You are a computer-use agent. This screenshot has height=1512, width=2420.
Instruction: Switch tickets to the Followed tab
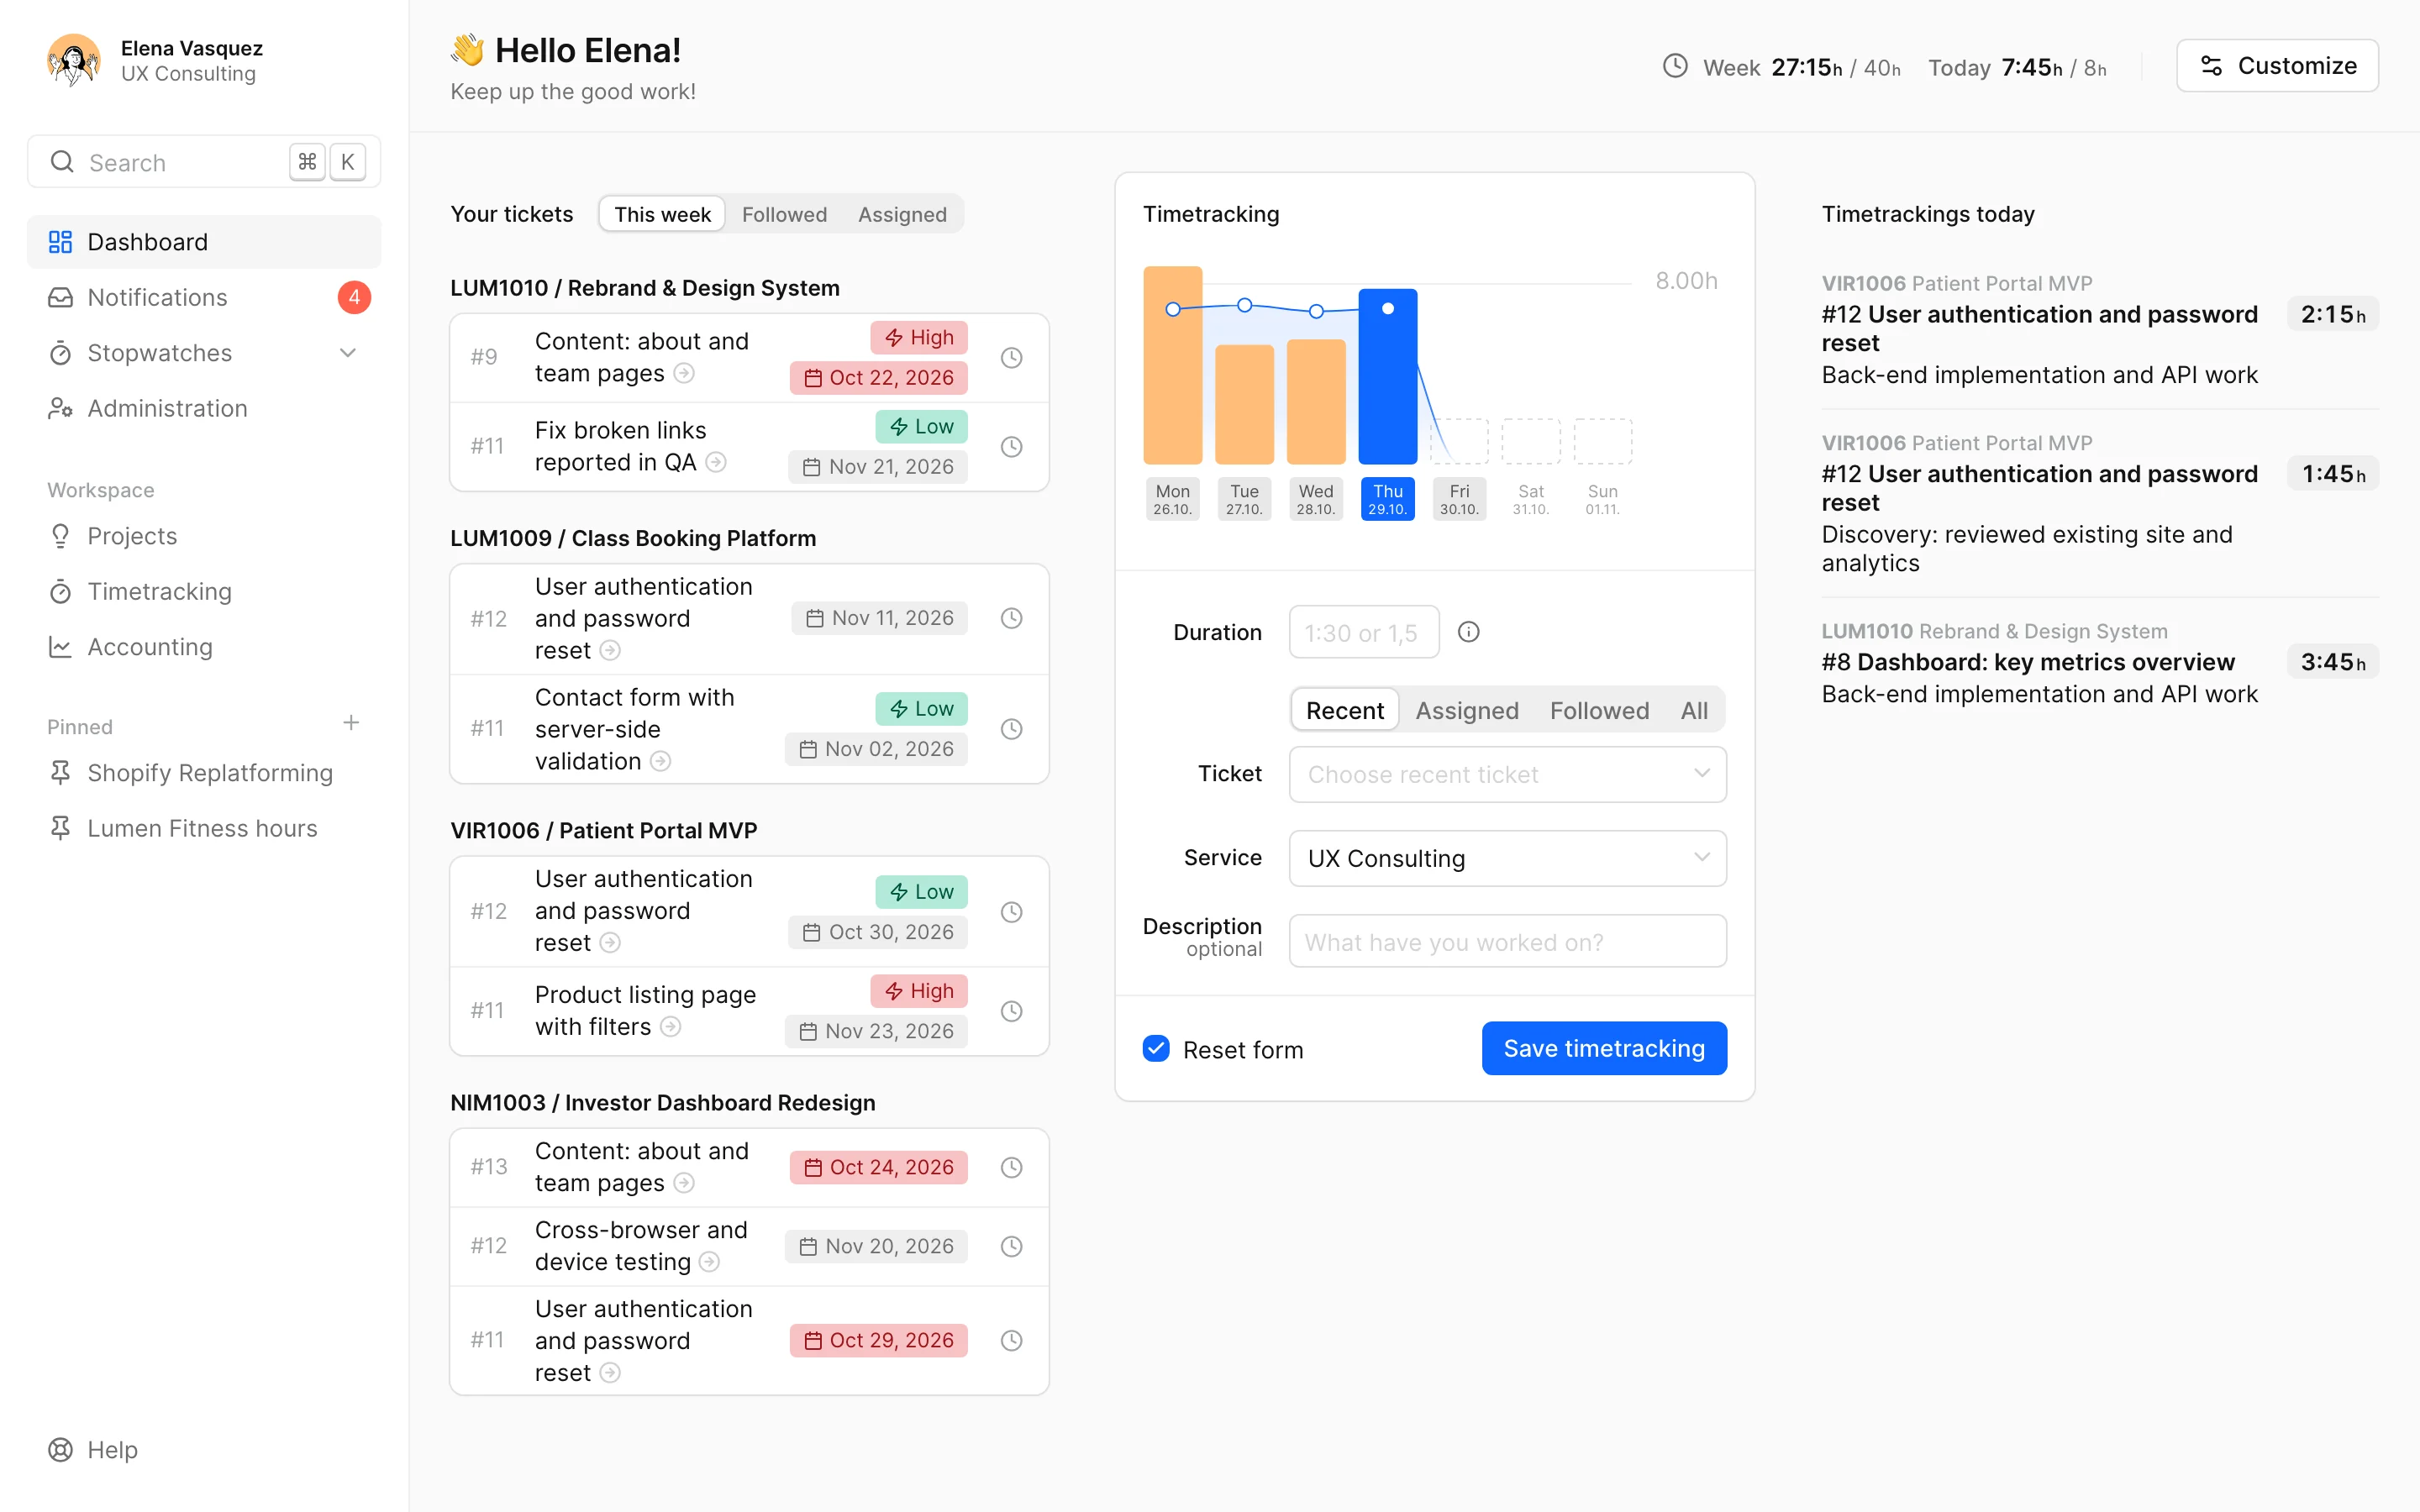pyautogui.click(x=784, y=214)
